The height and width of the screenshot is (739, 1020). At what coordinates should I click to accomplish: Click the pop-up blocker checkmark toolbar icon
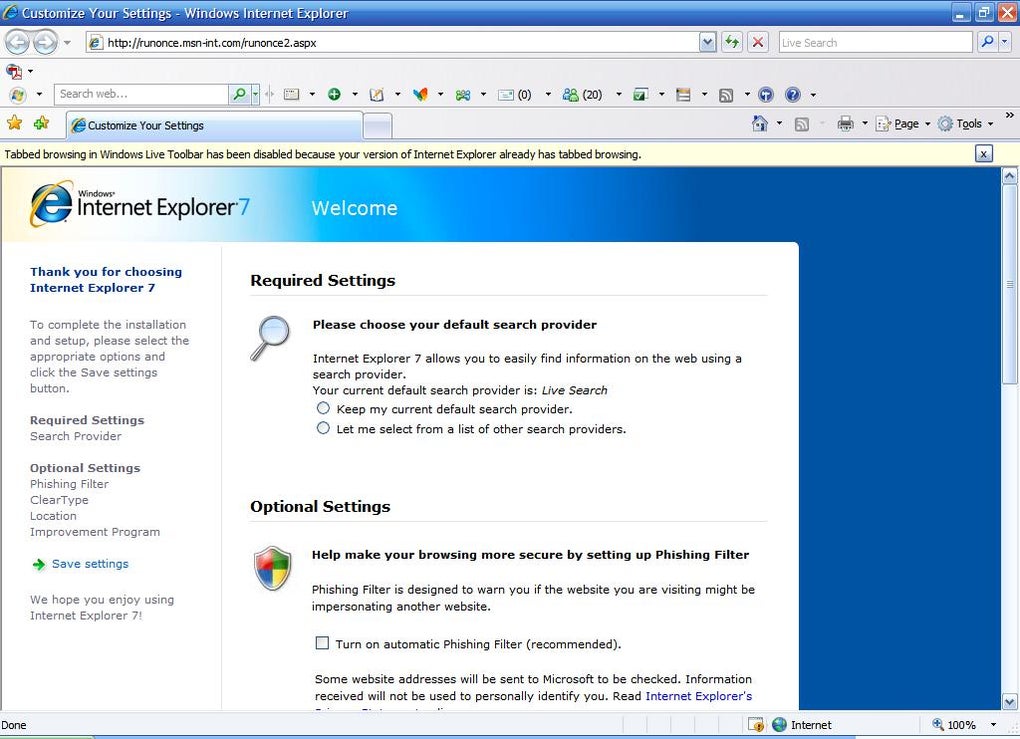coord(641,95)
